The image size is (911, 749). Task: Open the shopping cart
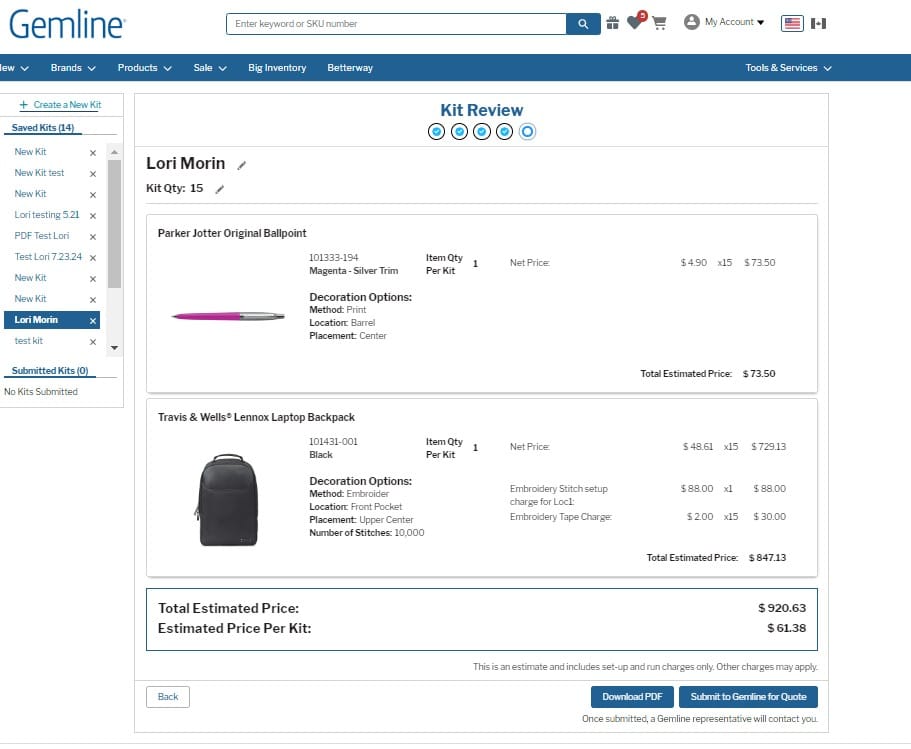[x=659, y=23]
